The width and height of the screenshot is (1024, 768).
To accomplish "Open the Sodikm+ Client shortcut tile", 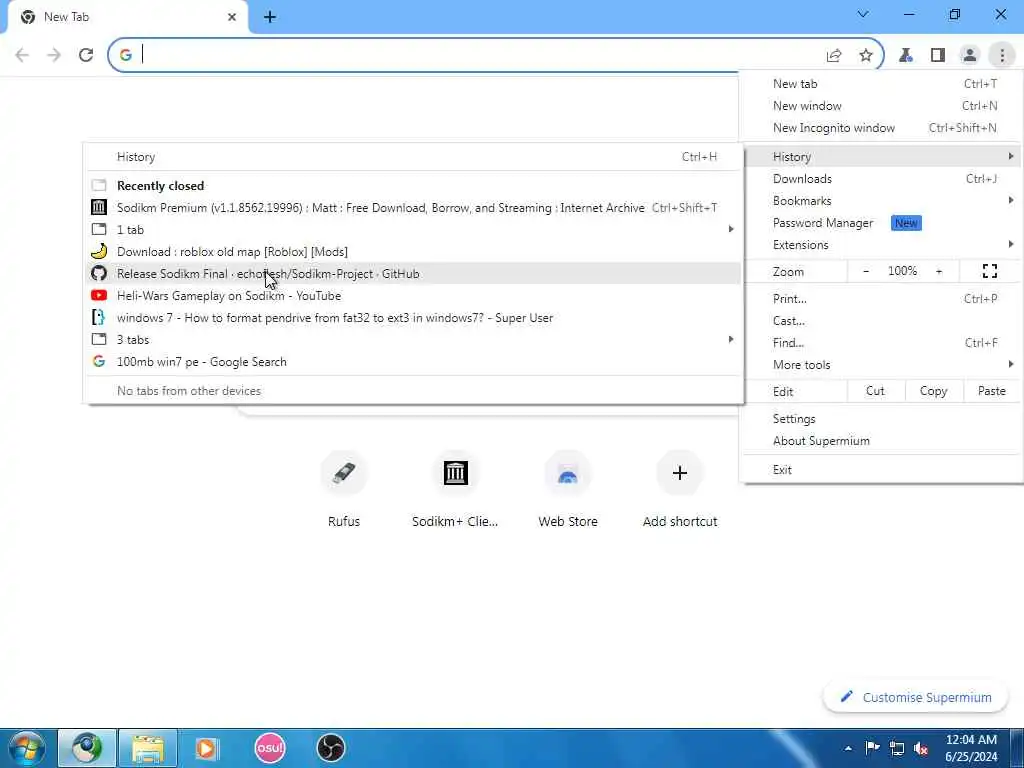I will 455,488.
